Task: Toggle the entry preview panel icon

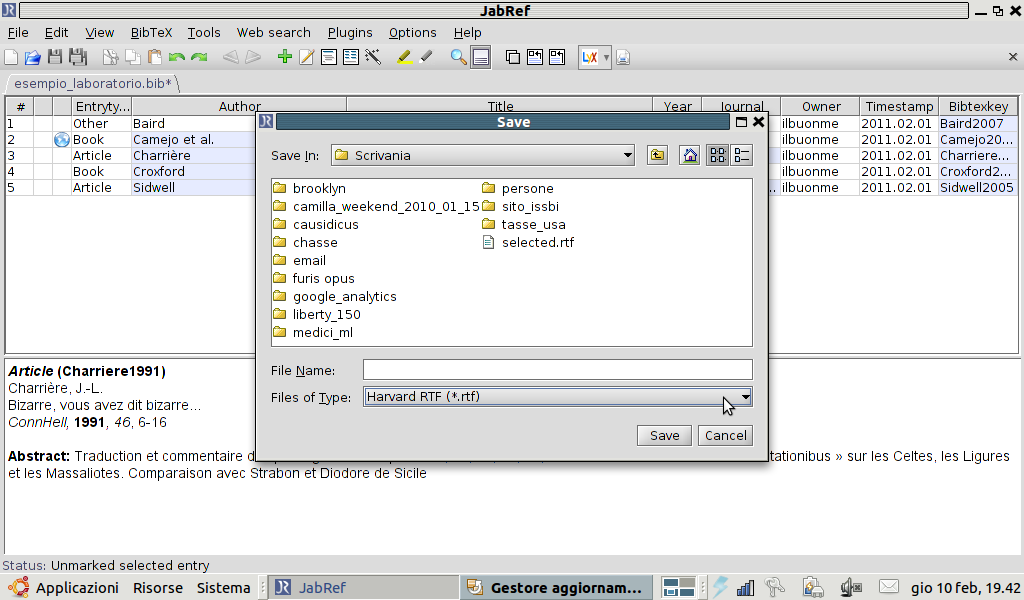Action: (x=481, y=57)
